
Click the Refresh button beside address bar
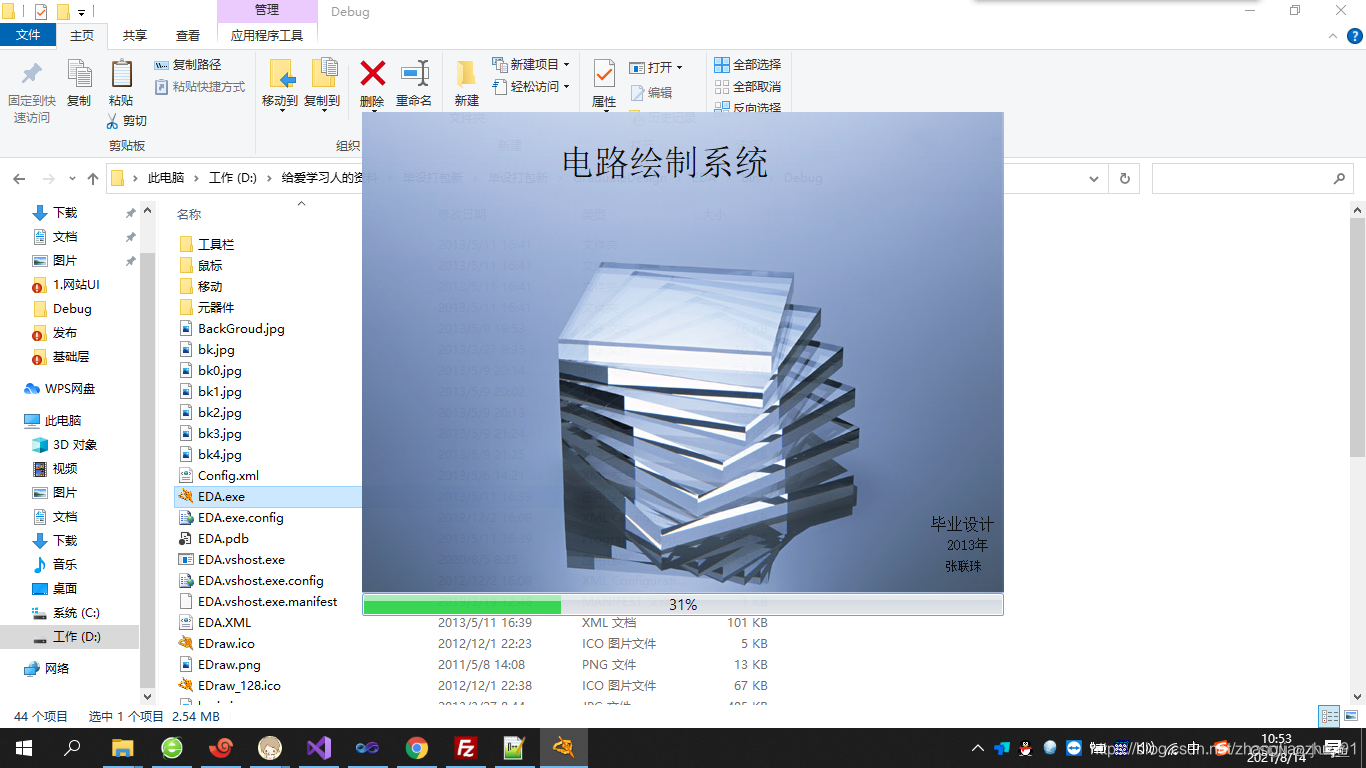click(x=1125, y=179)
